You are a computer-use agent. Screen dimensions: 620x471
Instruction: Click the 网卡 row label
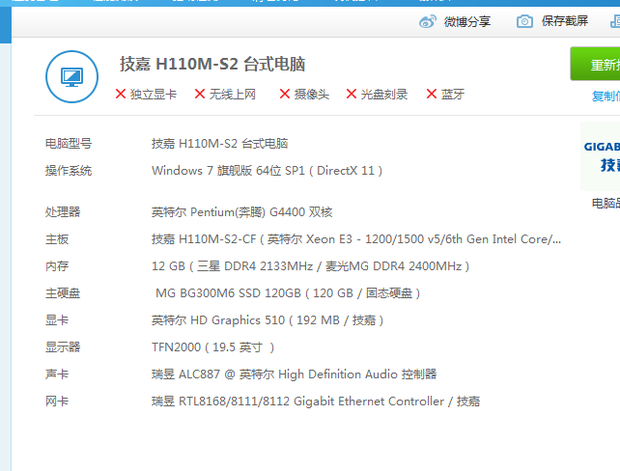[x=57, y=401]
